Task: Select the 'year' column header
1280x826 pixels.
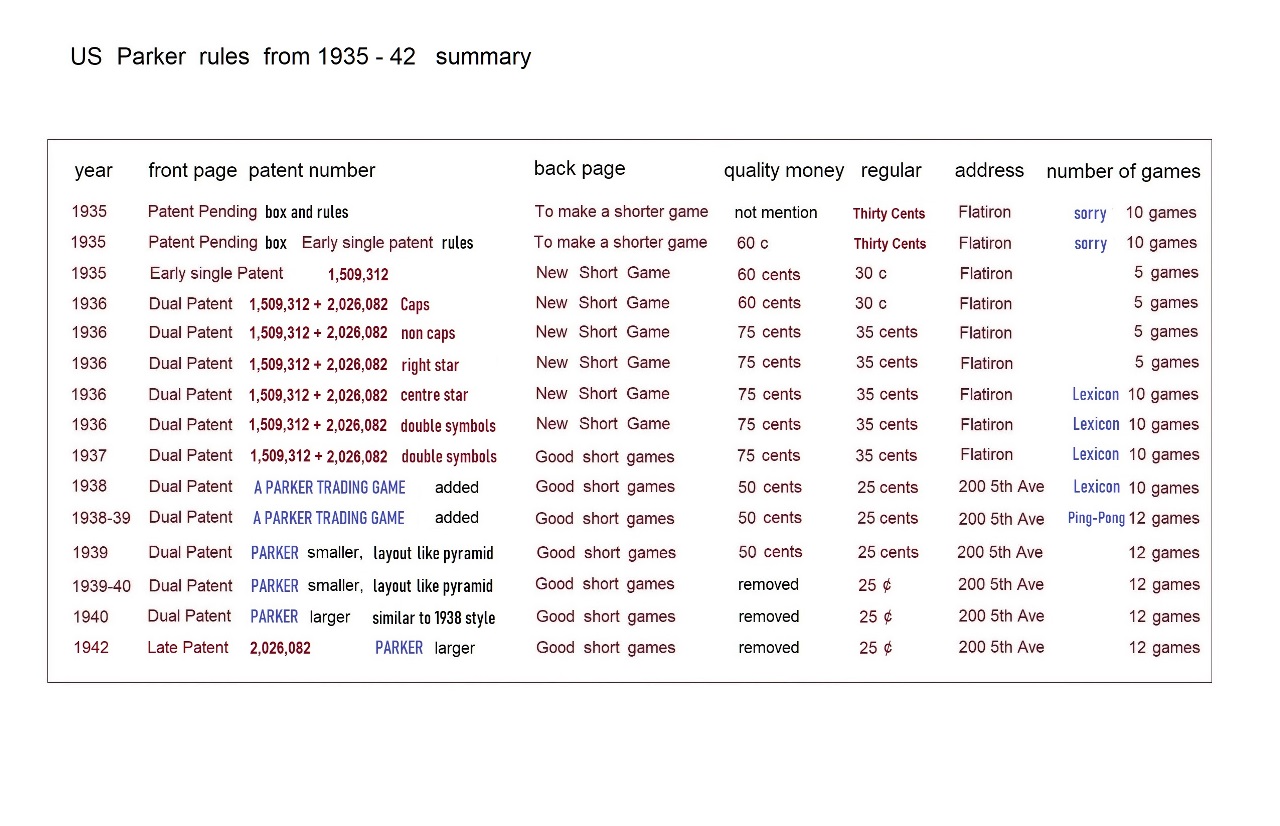Action: [93, 171]
